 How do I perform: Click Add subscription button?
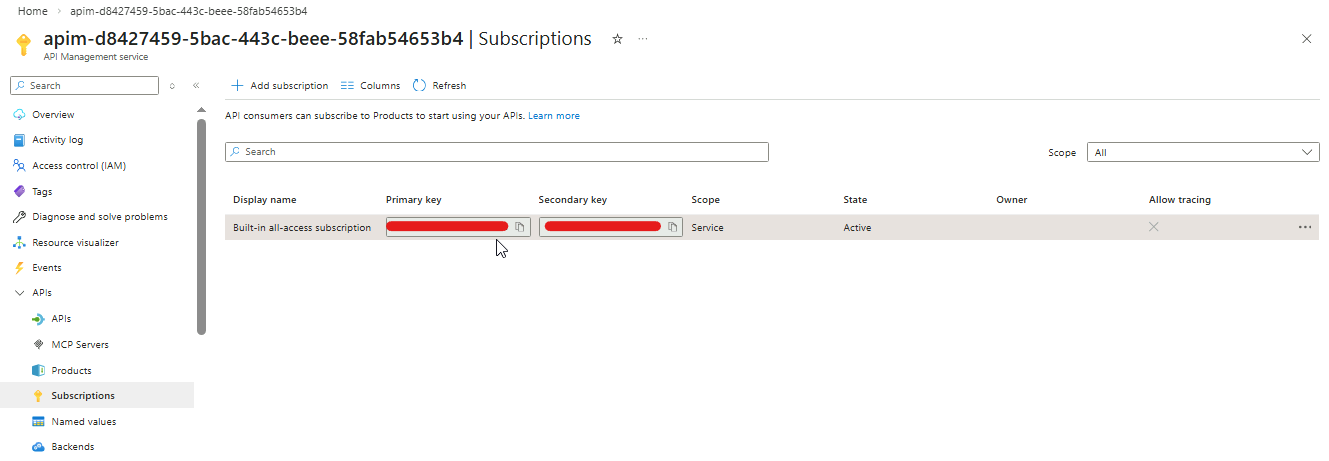pos(280,86)
